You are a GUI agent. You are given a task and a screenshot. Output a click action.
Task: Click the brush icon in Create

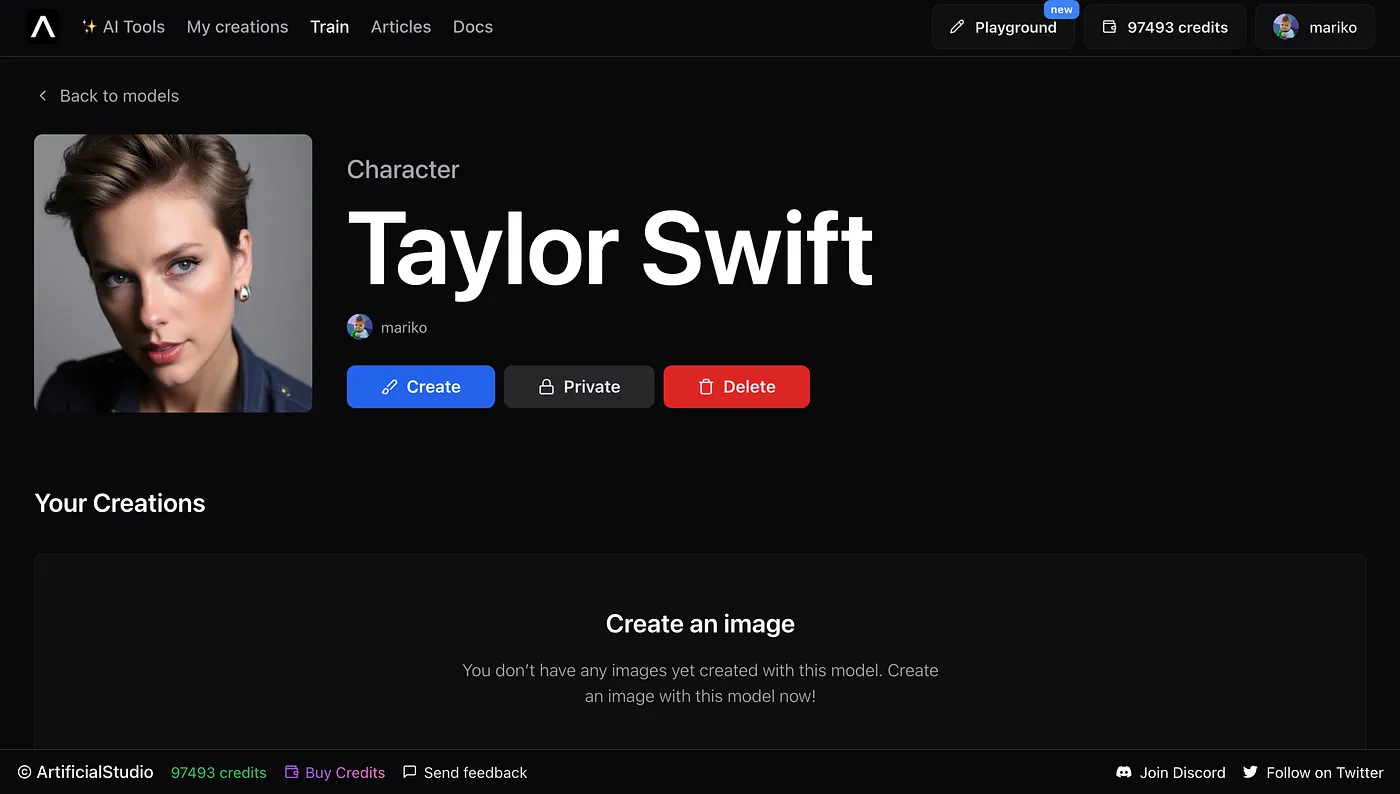[390, 387]
